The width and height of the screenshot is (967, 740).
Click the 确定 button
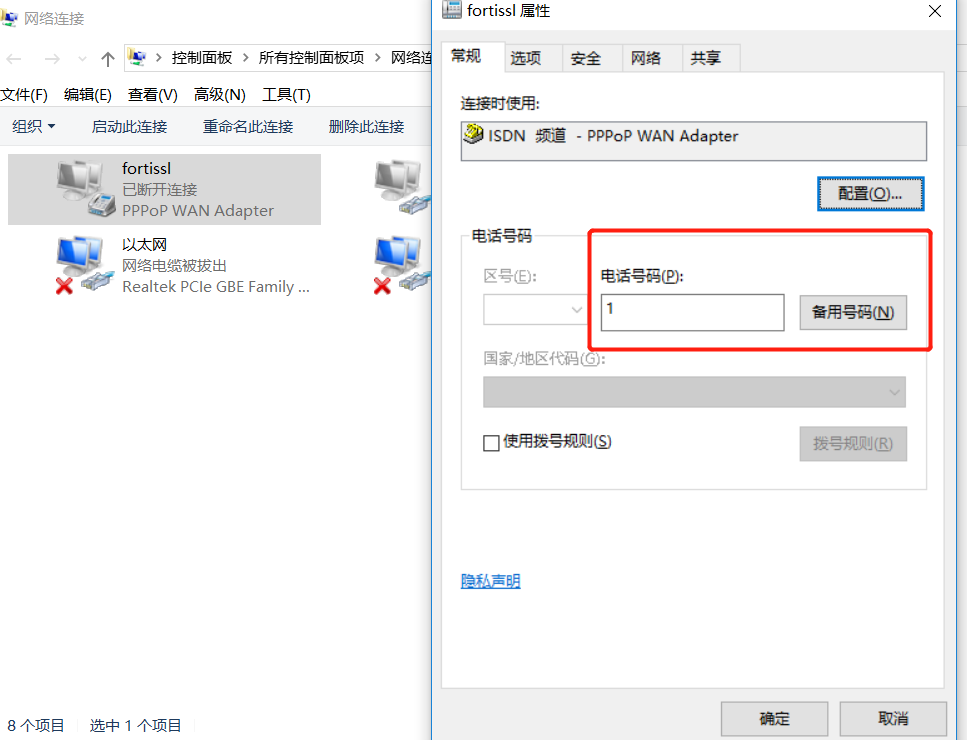[774, 718]
